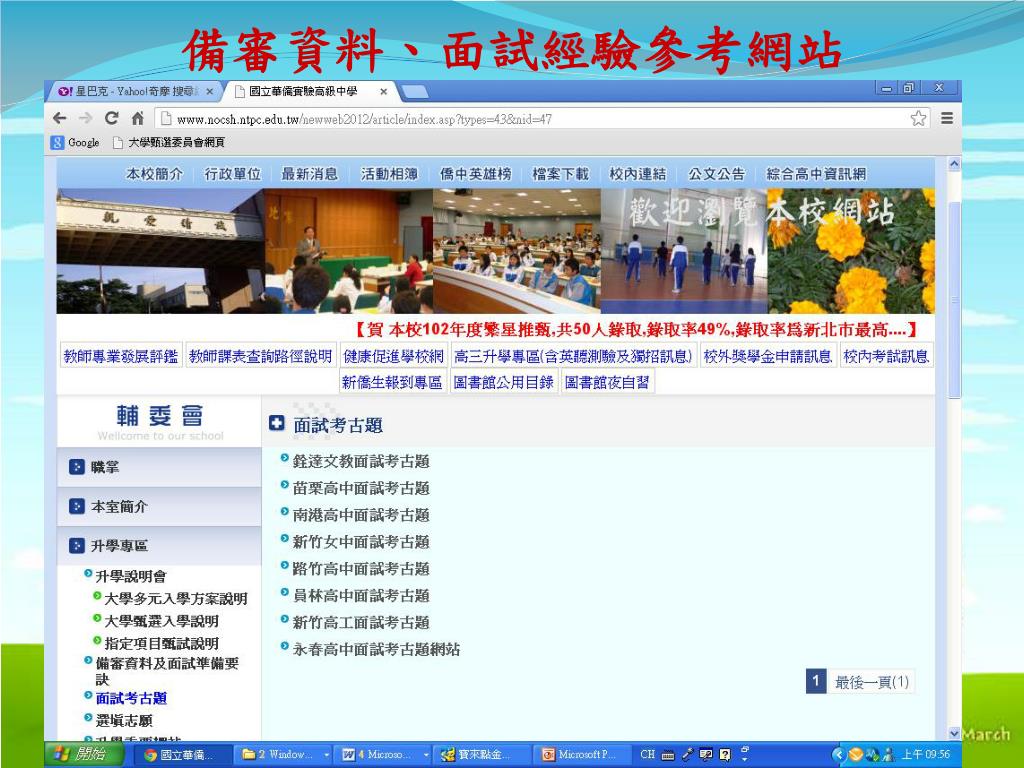
Task: Click the 教師專業發展評鑑 link
Action: (x=121, y=356)
